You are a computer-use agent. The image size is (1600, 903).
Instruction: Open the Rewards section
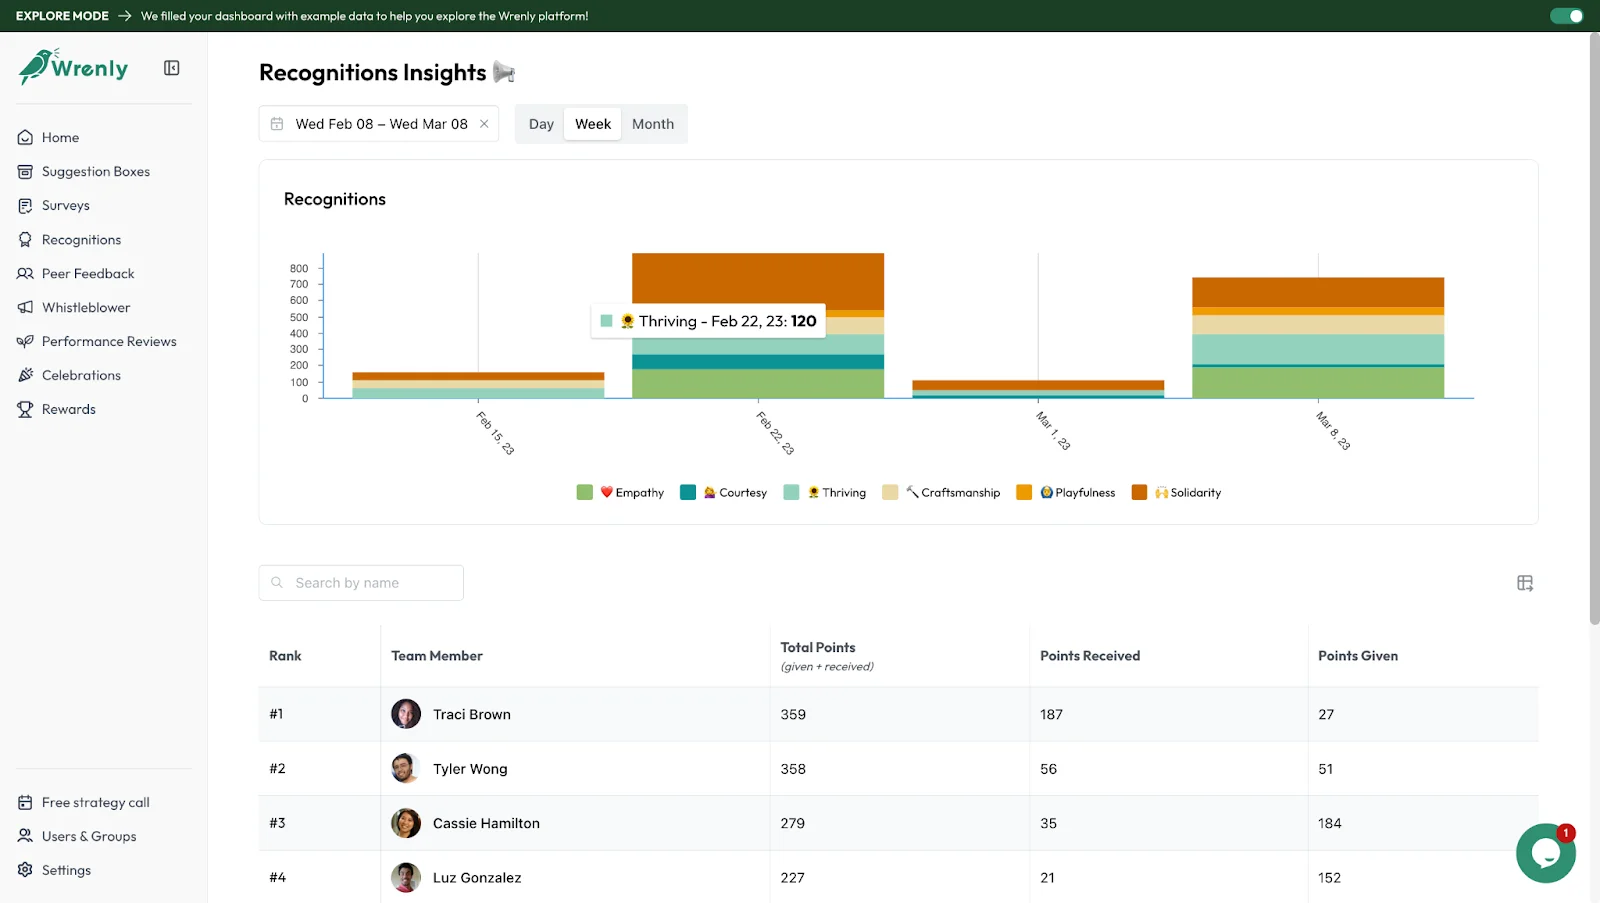point(68,409)
